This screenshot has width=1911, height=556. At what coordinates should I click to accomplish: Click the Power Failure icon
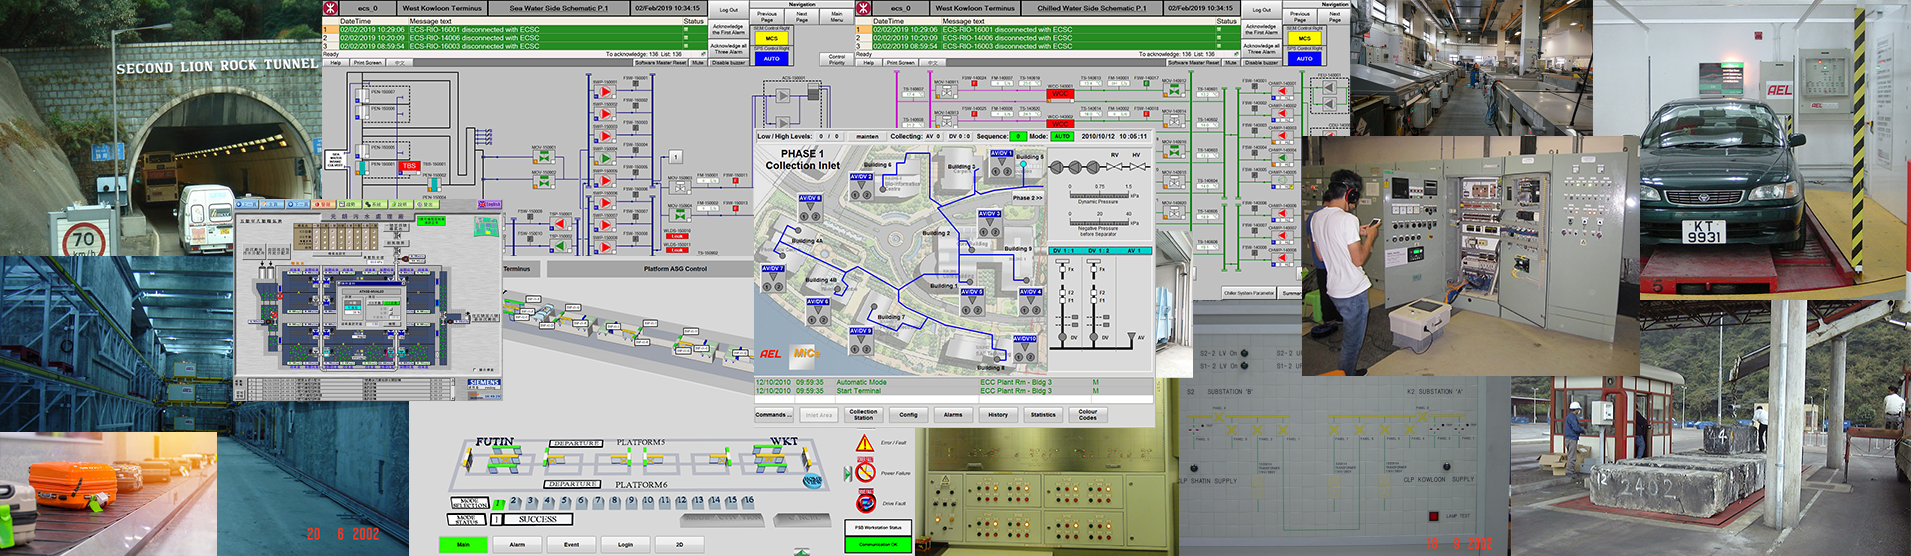866,471
